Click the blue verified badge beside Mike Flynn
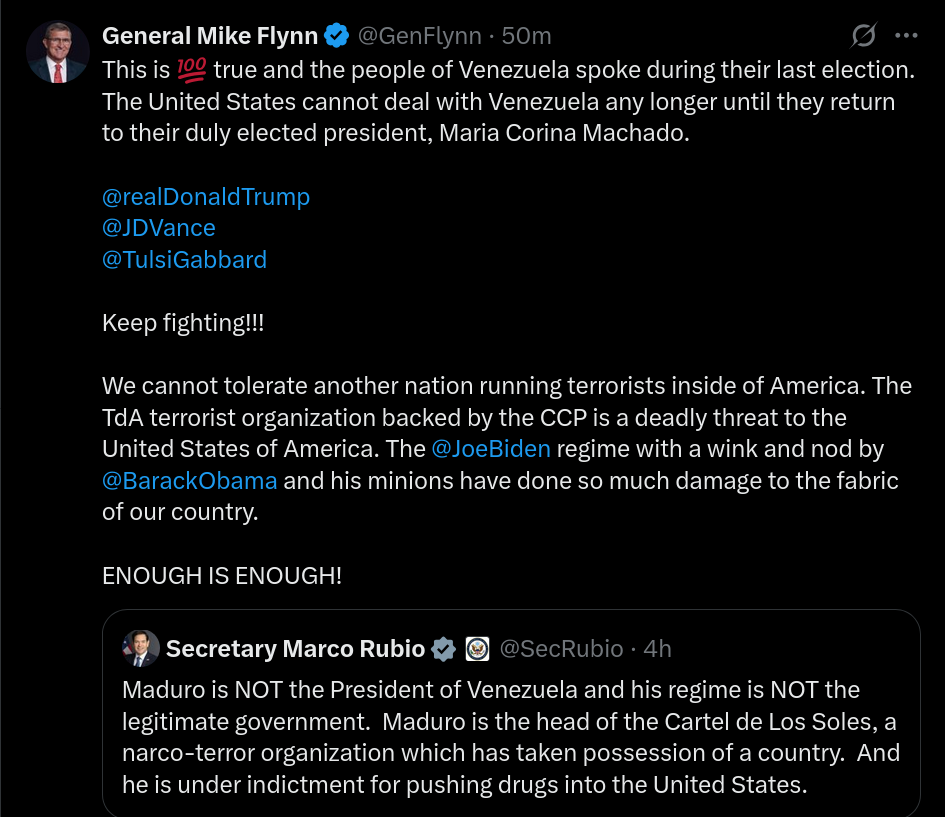 (x=336, y=36)
